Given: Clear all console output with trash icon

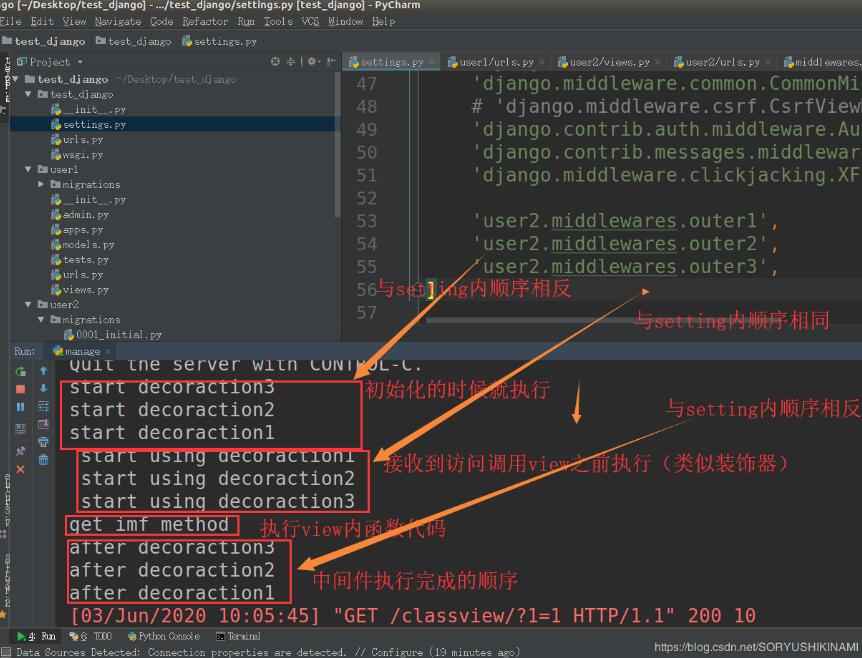Looking at the screenshot, I should (43, 460).
